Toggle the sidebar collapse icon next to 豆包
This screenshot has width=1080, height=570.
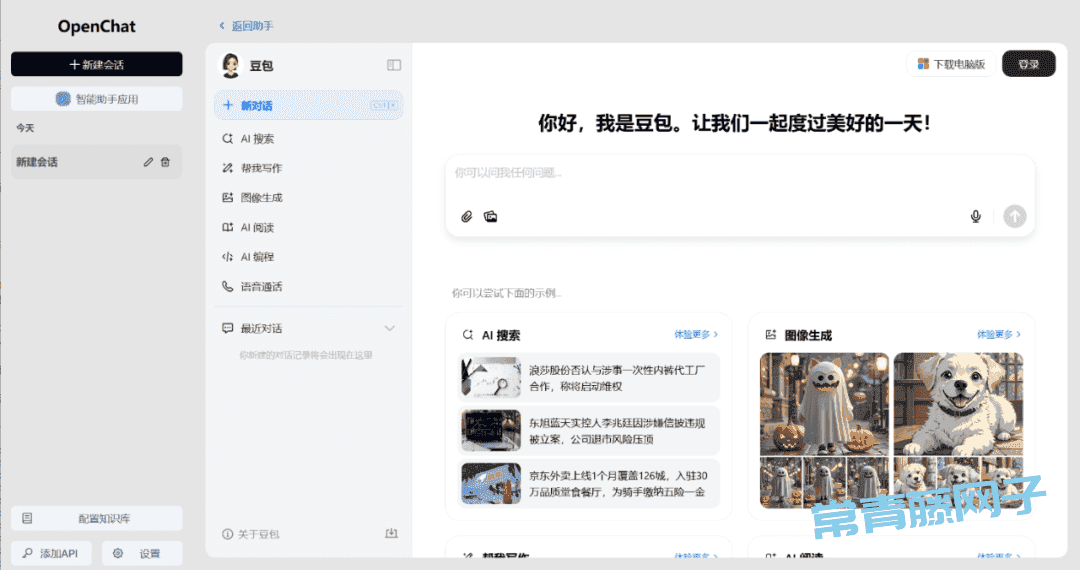394,65
